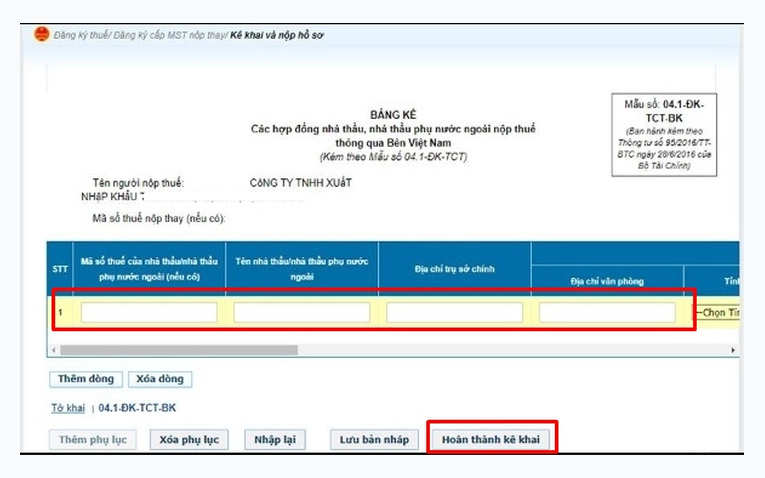The image size is (765, 478).
Task: Click the Mã số thuế của nhà thầu header
Action: click(149, 269)
